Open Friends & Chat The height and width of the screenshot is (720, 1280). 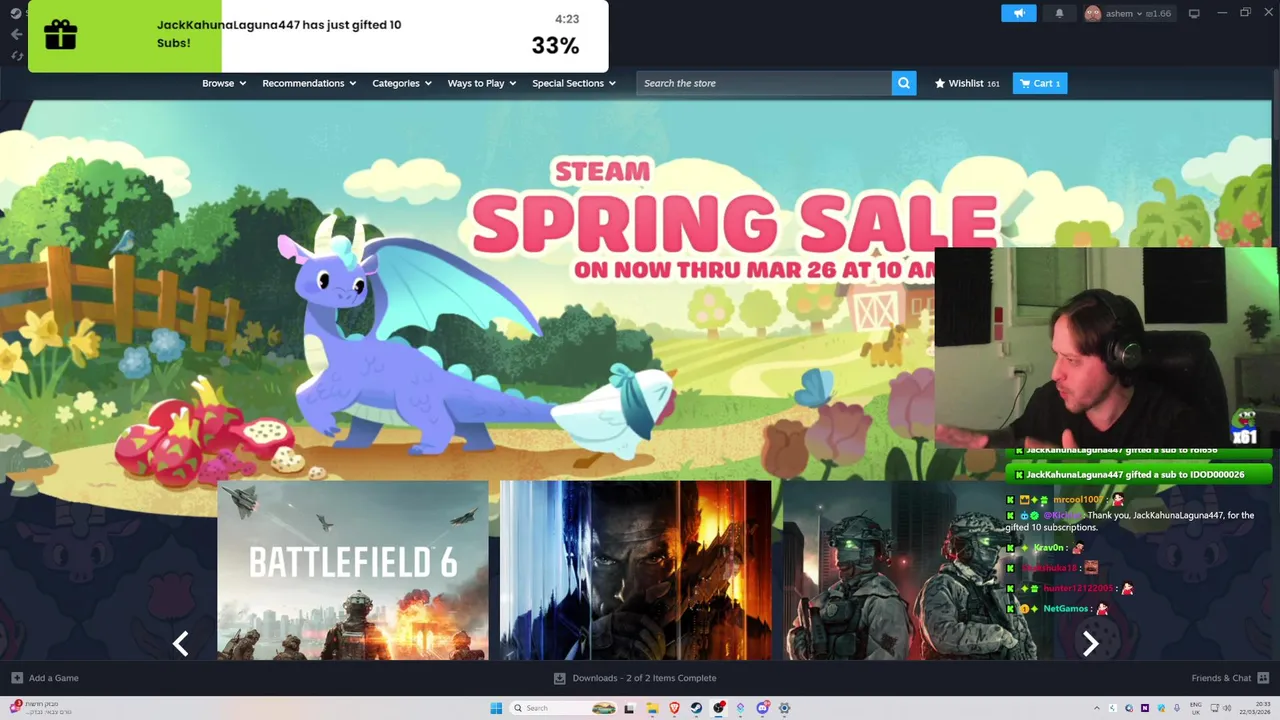(x=1229, y=678)
